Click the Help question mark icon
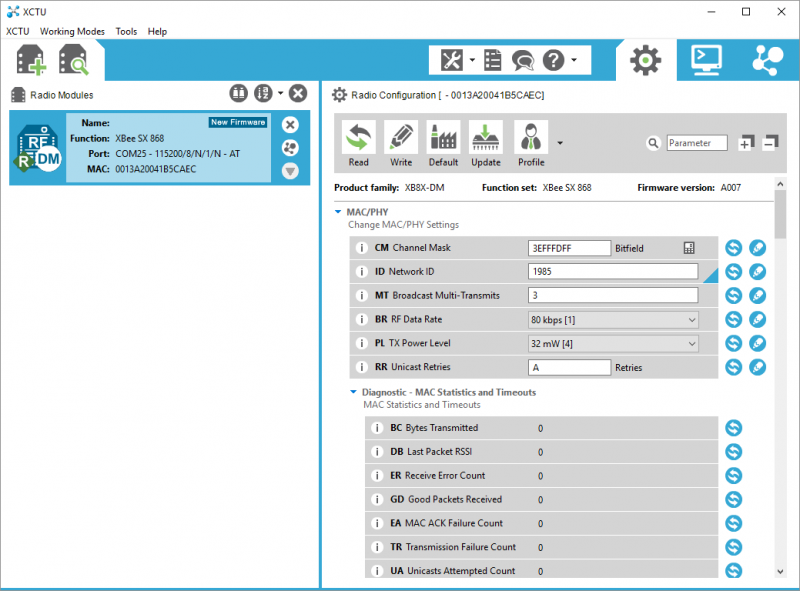 pyautogui.click(x=554, y=60)
